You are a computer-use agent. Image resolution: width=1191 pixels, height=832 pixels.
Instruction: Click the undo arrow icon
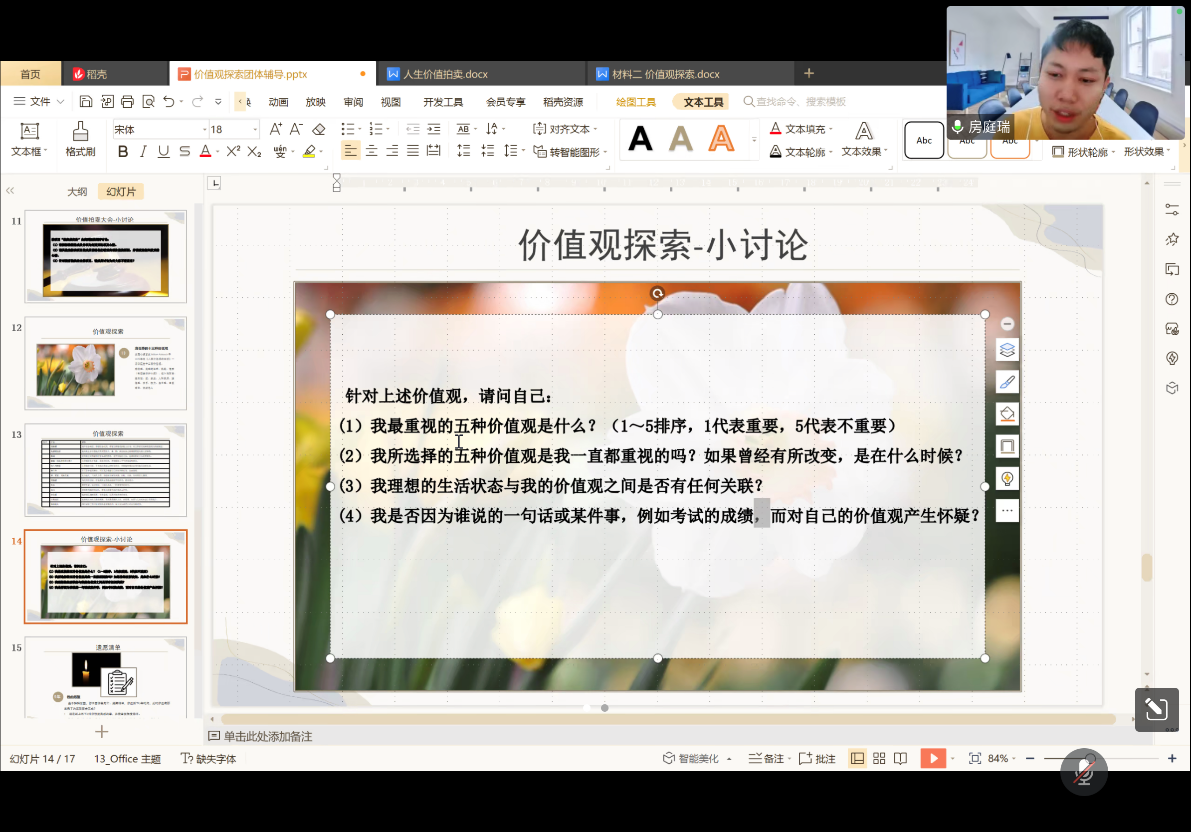pos(169,101)
